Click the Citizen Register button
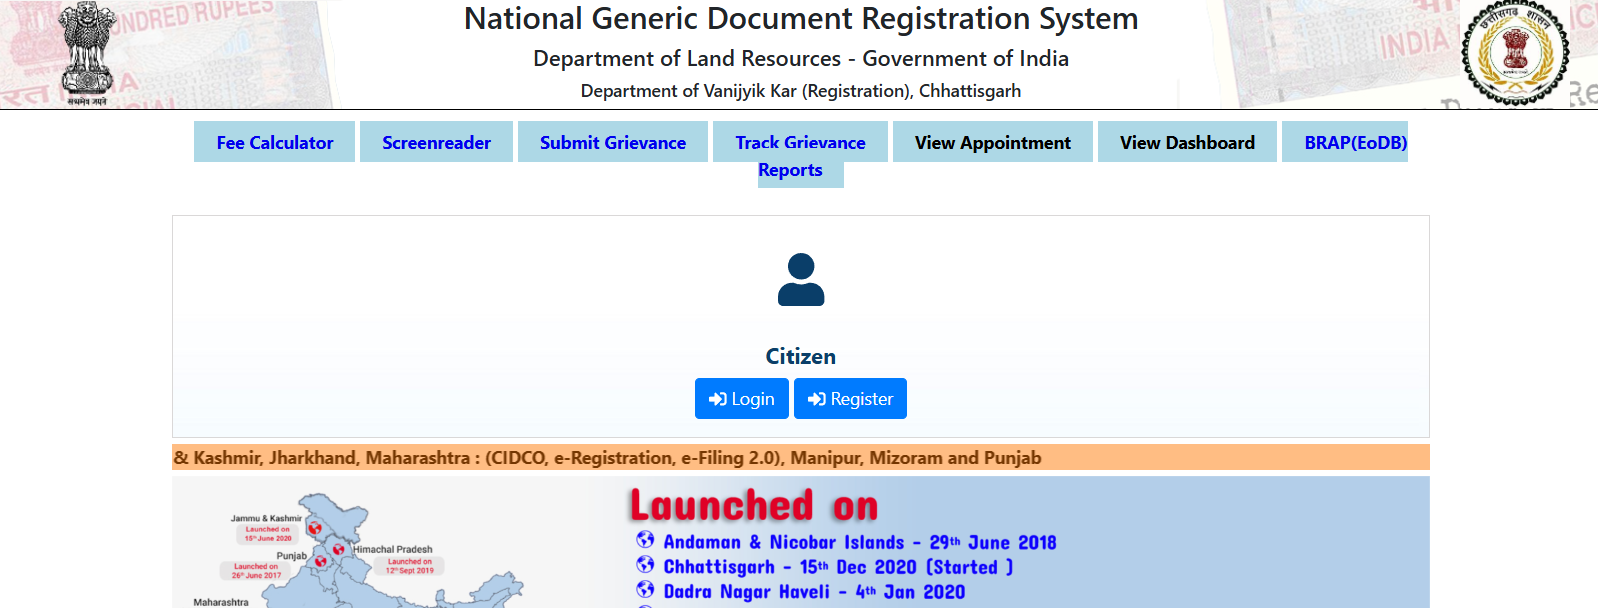 tap(850, 399)
